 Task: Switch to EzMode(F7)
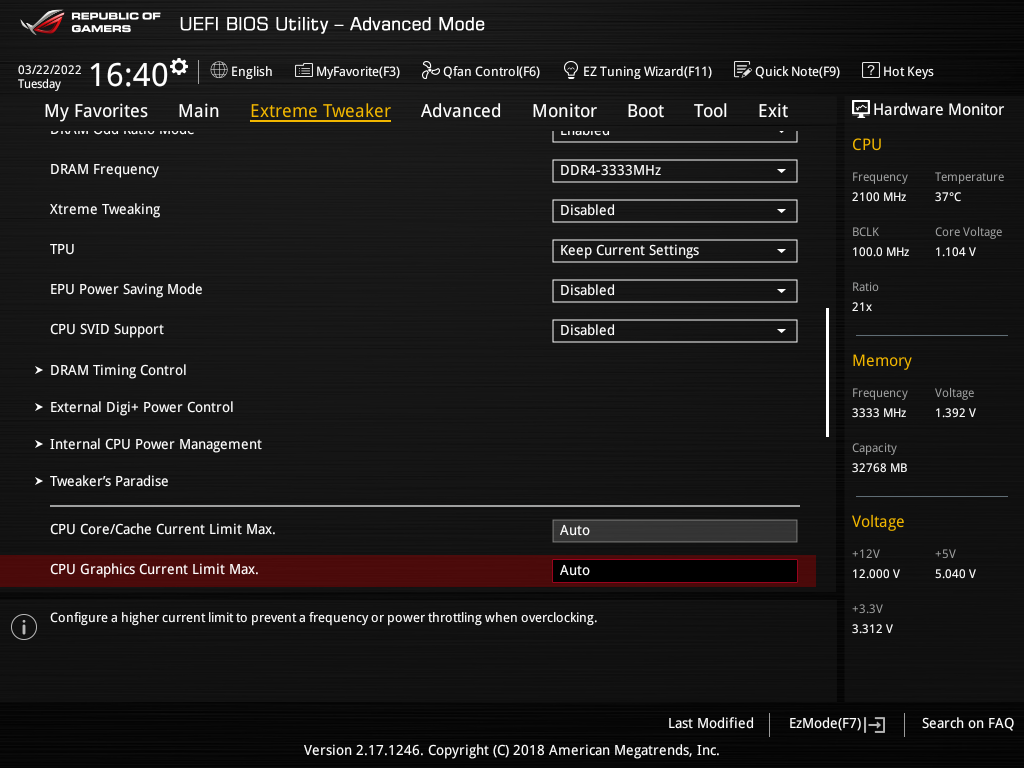pos(825,724)
